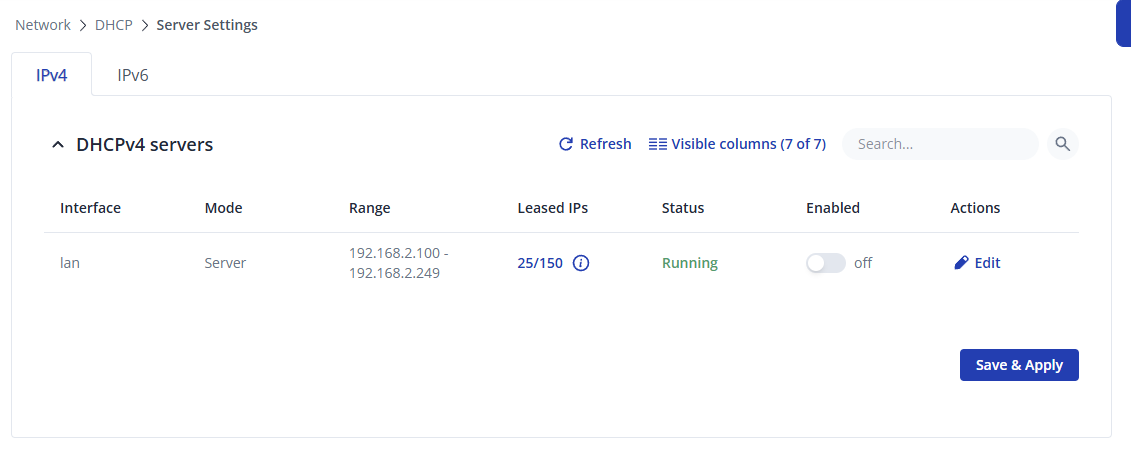Click the Refresh circular arrow icon
Viewport: 1131px width, 461px height.
coord(566,144)
